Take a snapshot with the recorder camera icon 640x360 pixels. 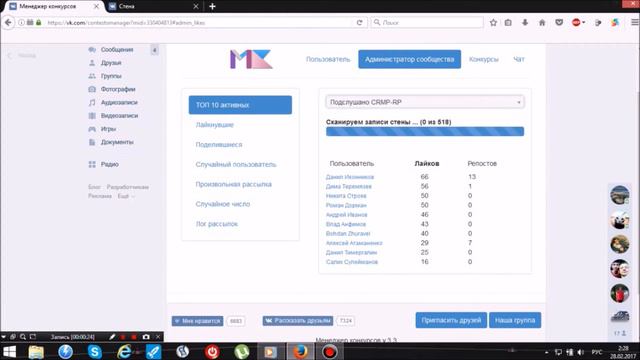coord(146,337)
